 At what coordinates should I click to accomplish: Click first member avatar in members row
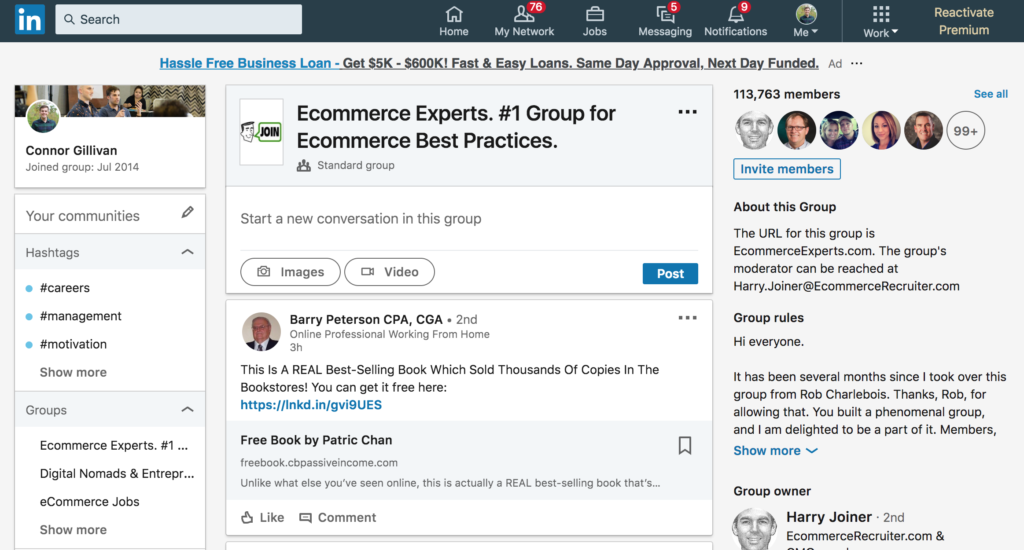point(754,130)
